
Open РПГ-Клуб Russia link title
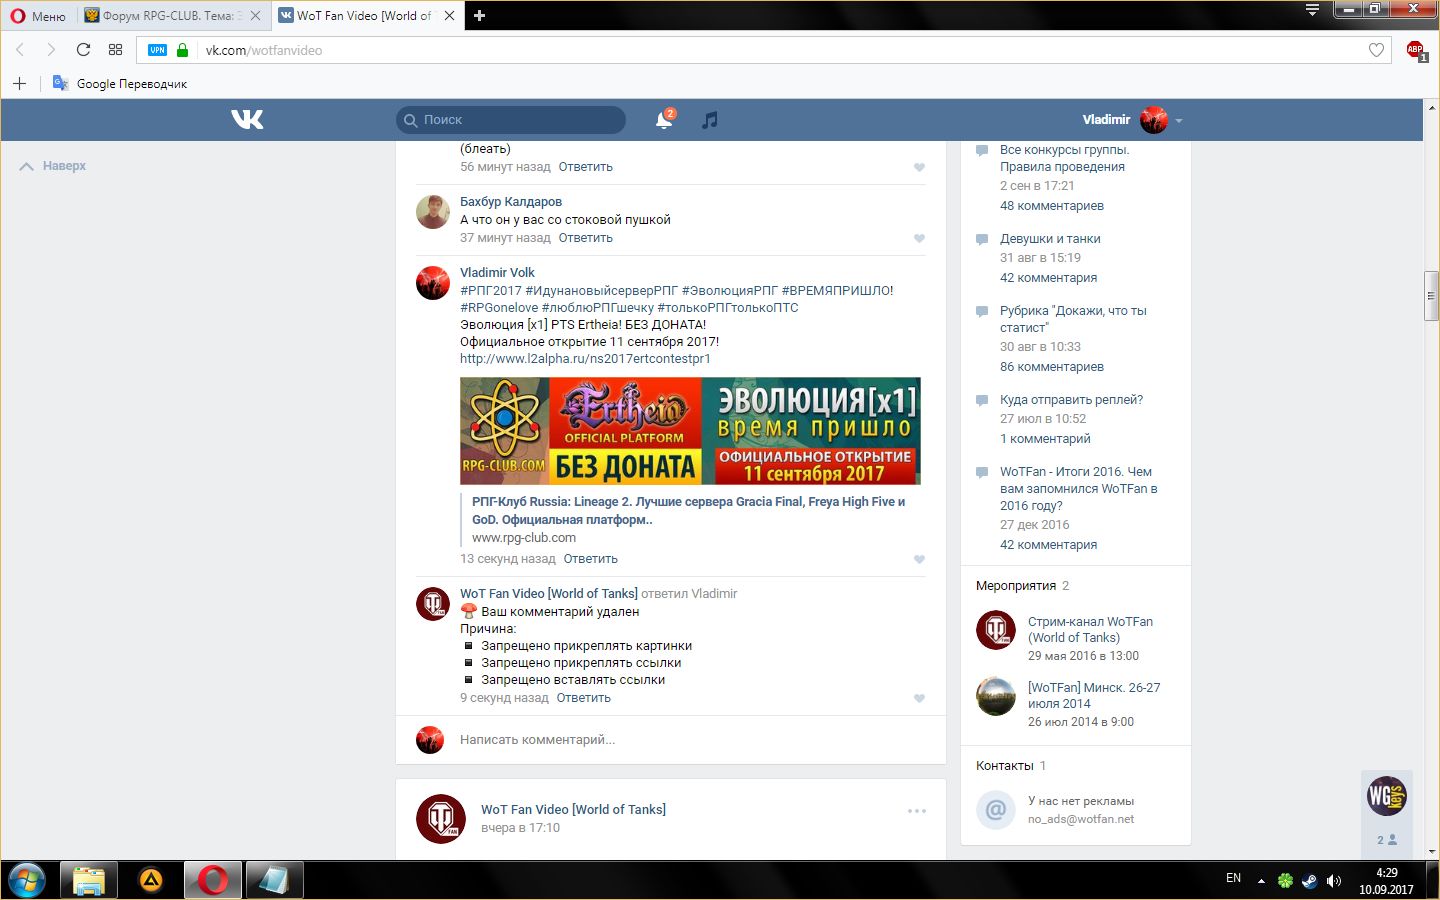point(688,510)
